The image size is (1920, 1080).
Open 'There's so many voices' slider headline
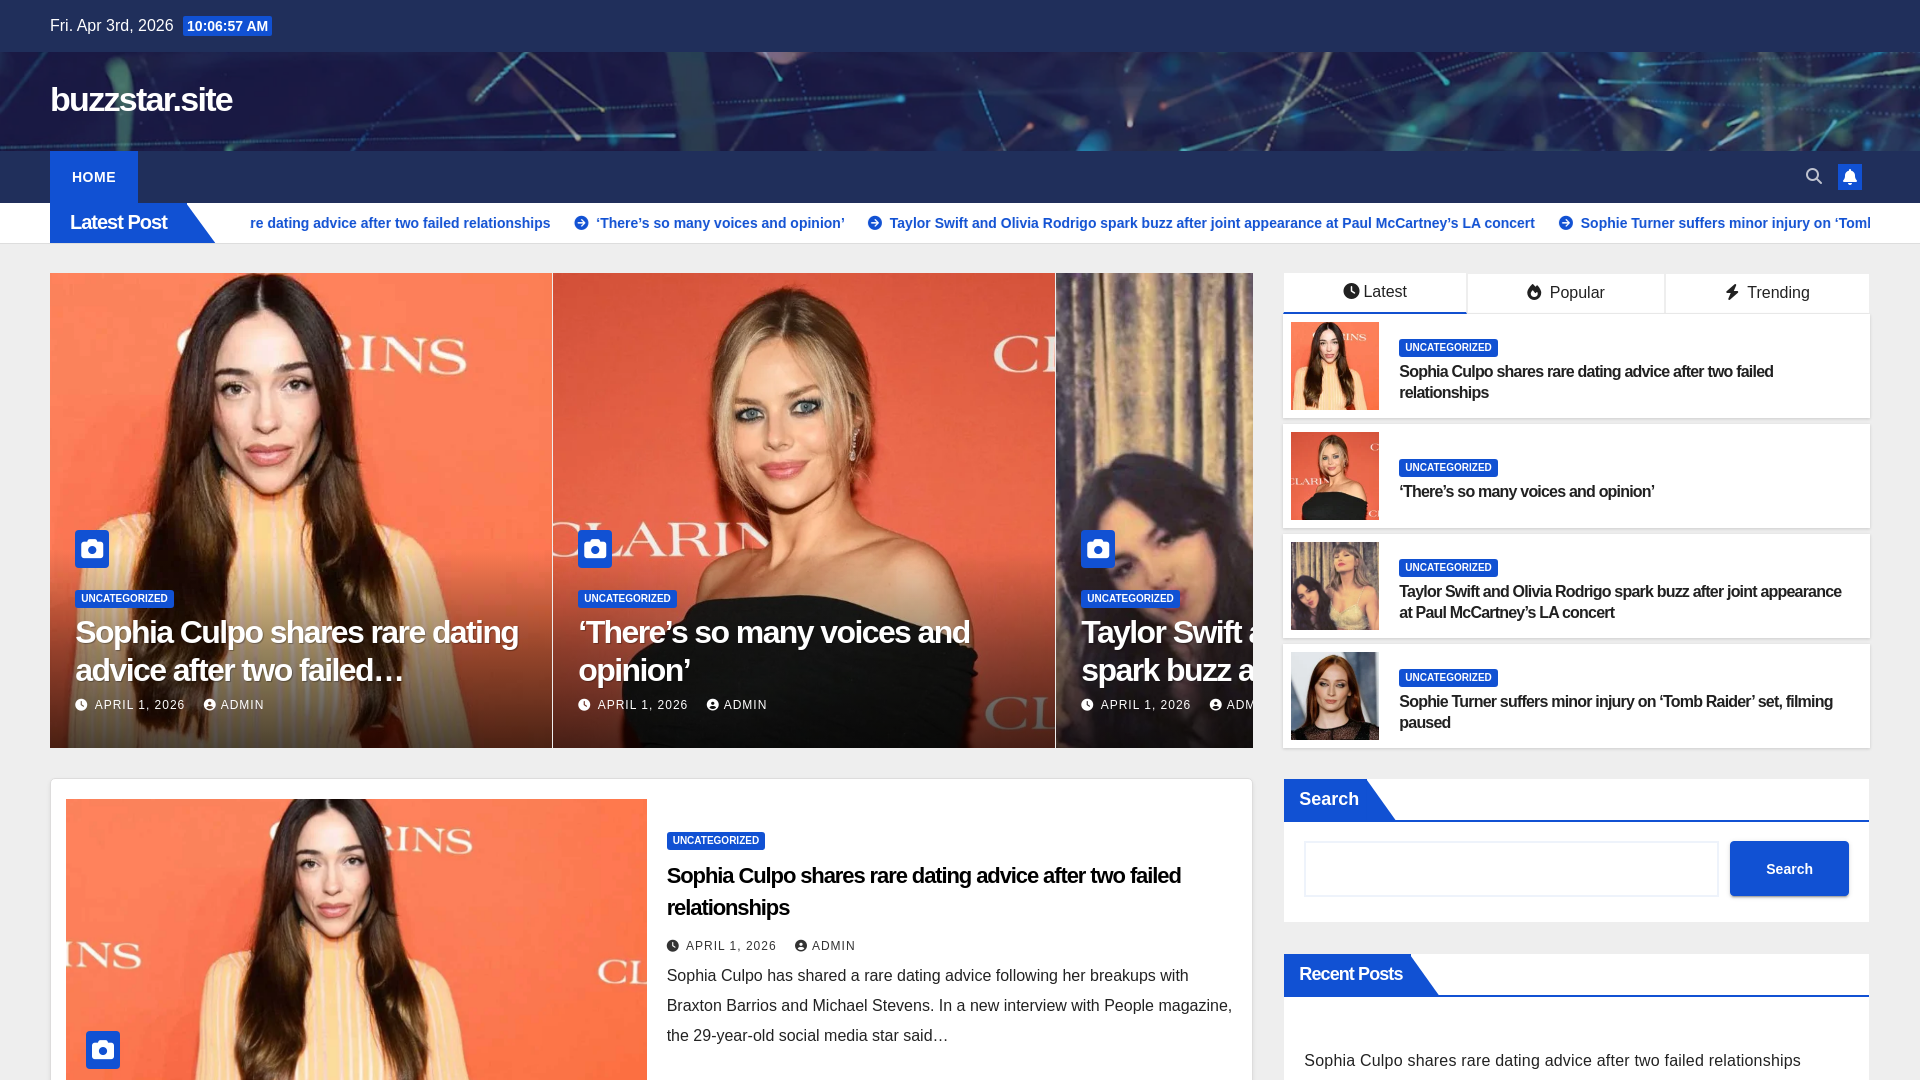tap(774, 651)
